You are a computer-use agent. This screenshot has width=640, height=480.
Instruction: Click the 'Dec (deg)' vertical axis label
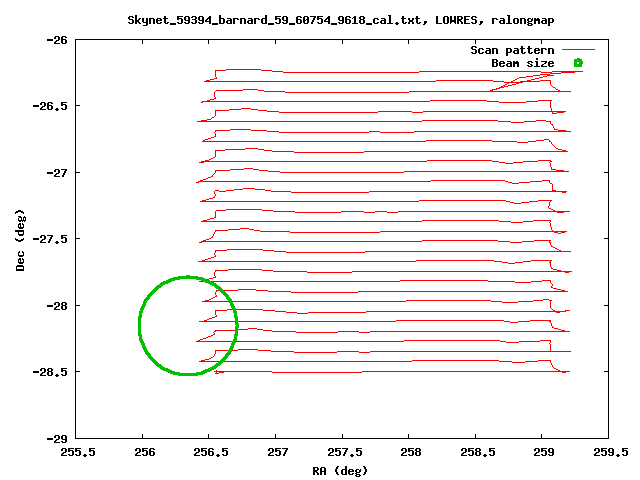(x=20, y=240)
